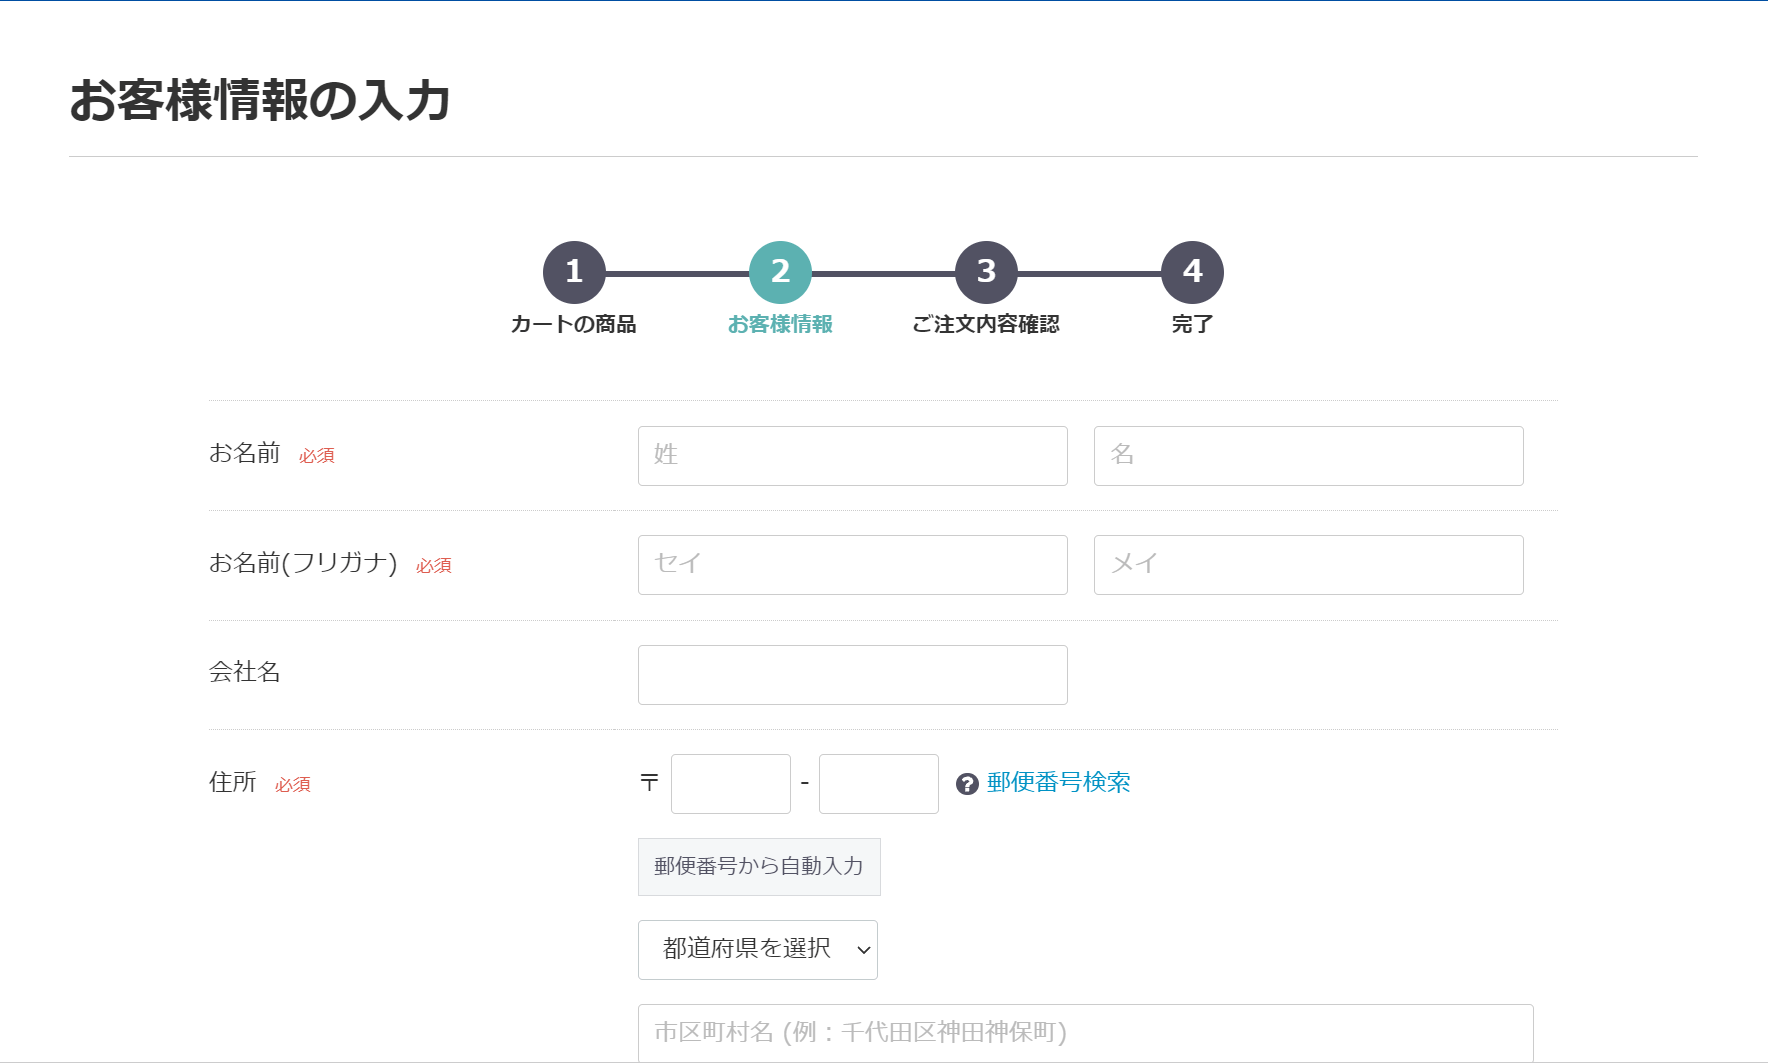Click the first postal code box

(730, 784)
